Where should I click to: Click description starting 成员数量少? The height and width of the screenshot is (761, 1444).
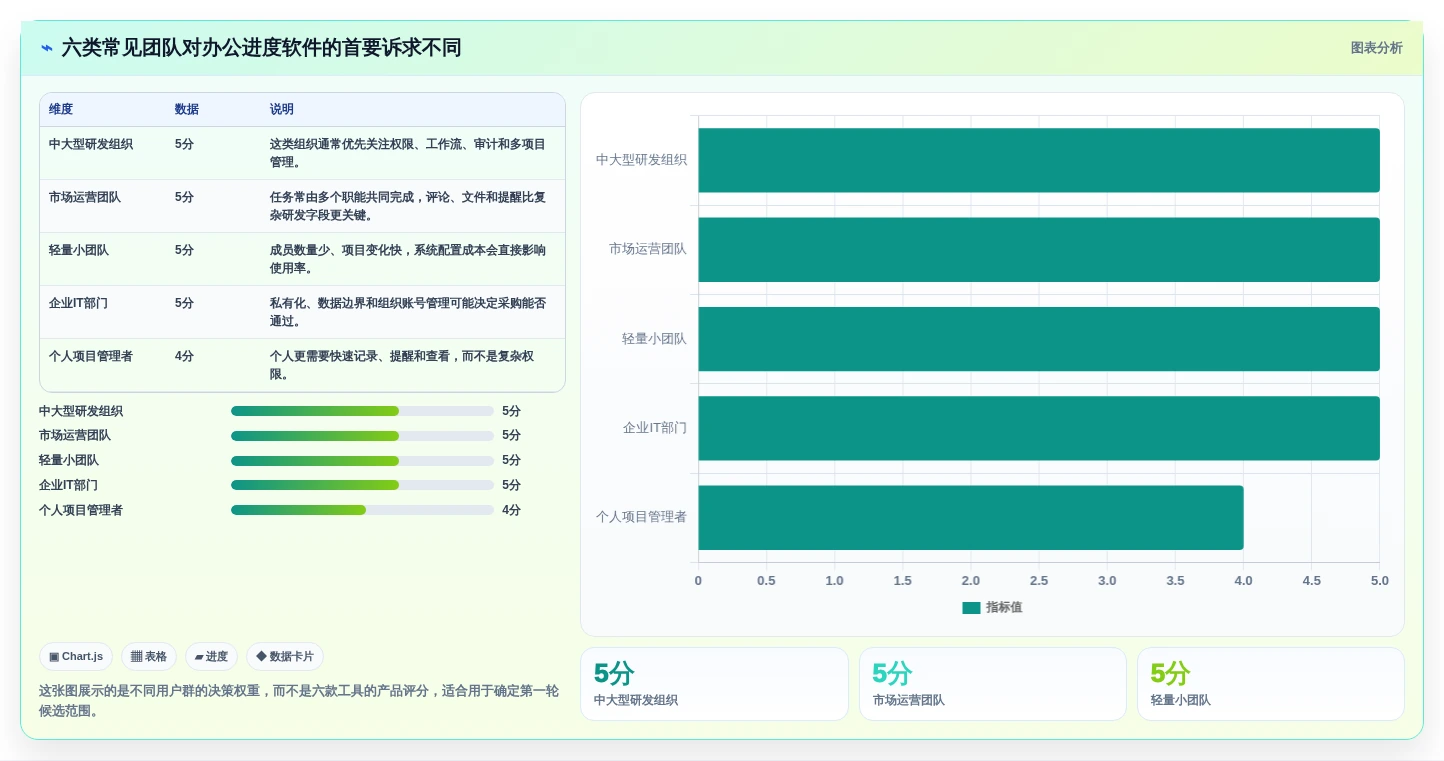408,259
